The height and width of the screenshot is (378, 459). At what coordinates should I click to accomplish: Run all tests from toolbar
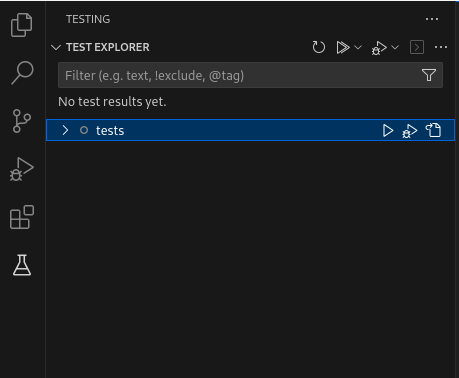coord(343,47)
